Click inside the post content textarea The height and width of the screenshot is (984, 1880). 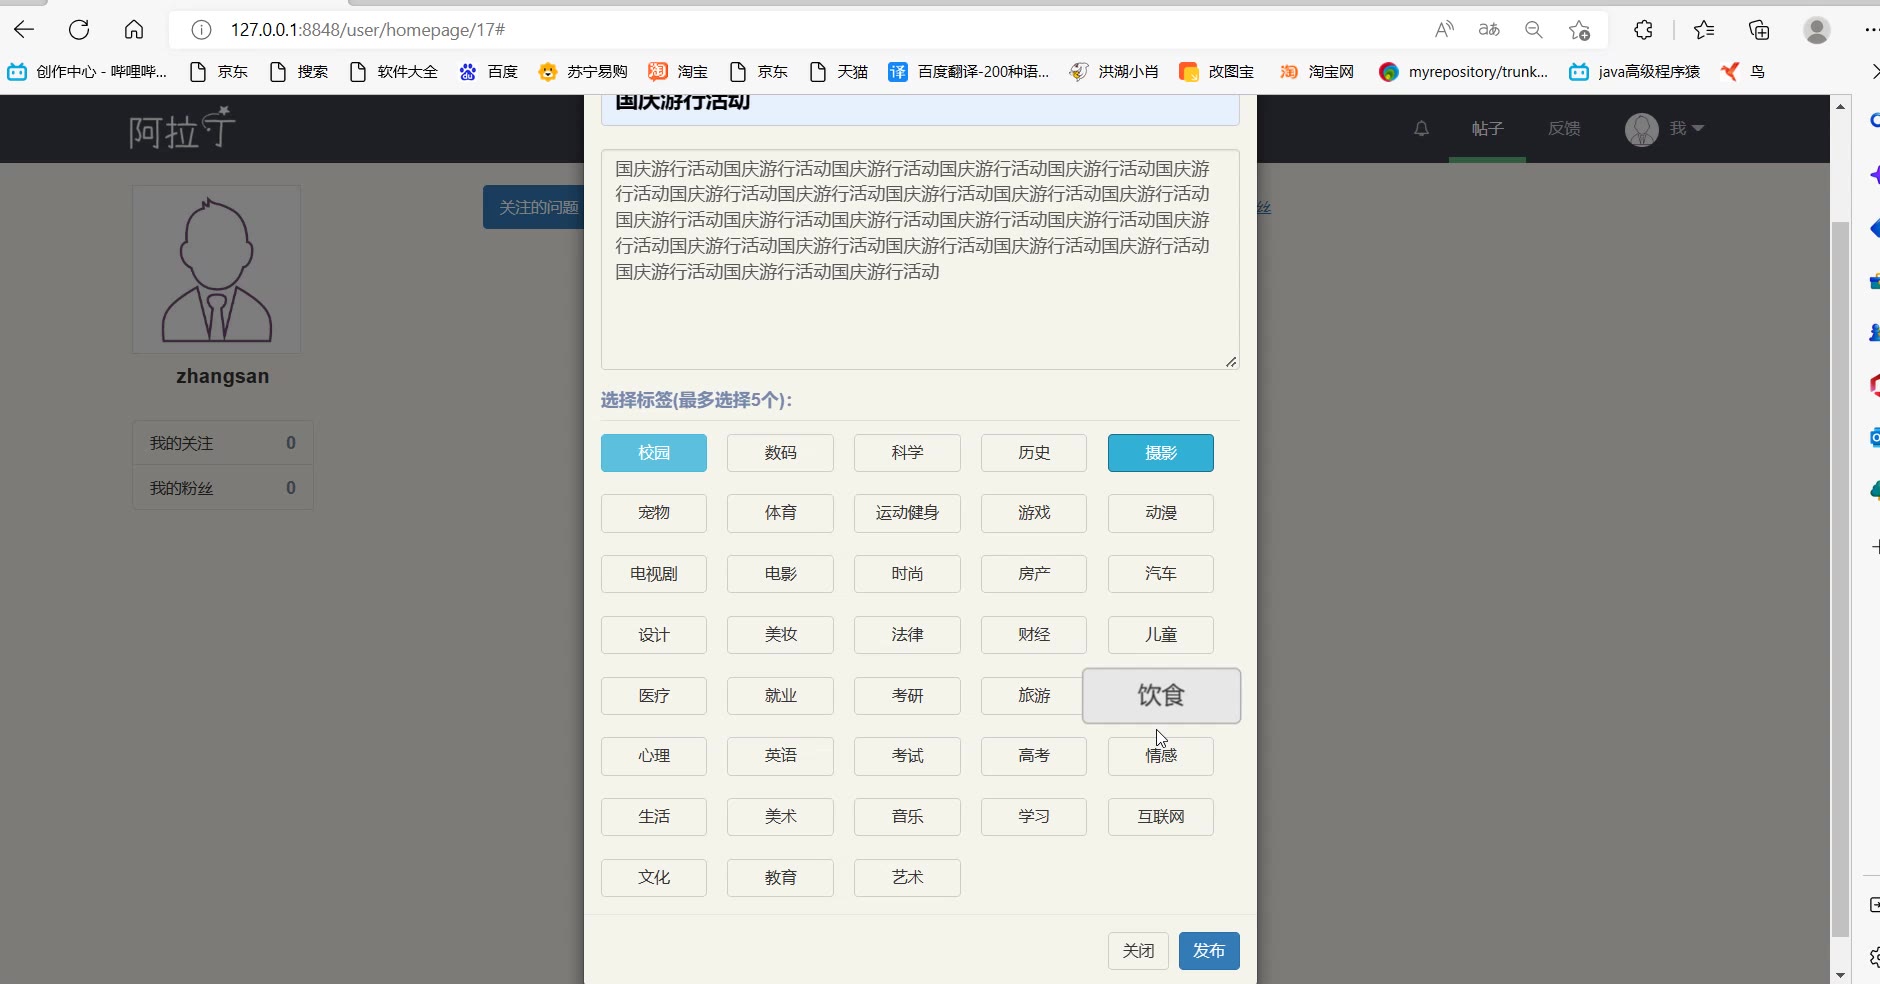click(920, 260)
